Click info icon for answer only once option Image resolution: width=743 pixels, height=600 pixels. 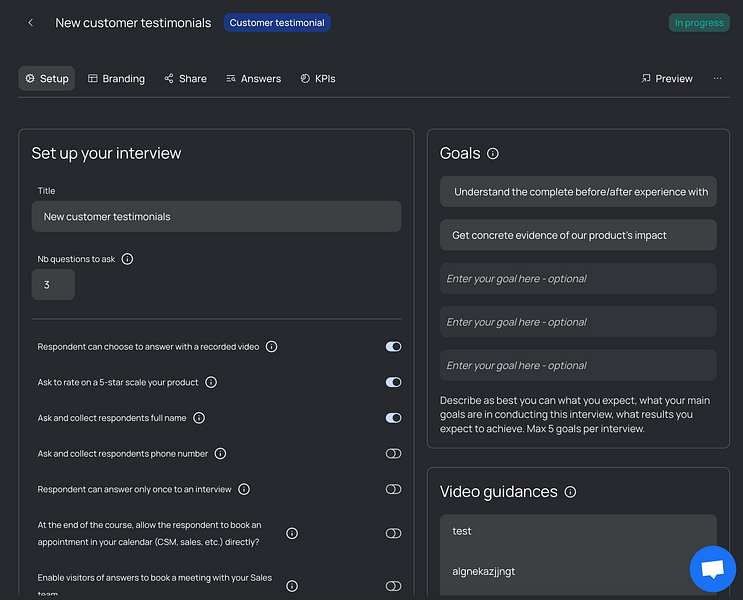tap(244, 490)
